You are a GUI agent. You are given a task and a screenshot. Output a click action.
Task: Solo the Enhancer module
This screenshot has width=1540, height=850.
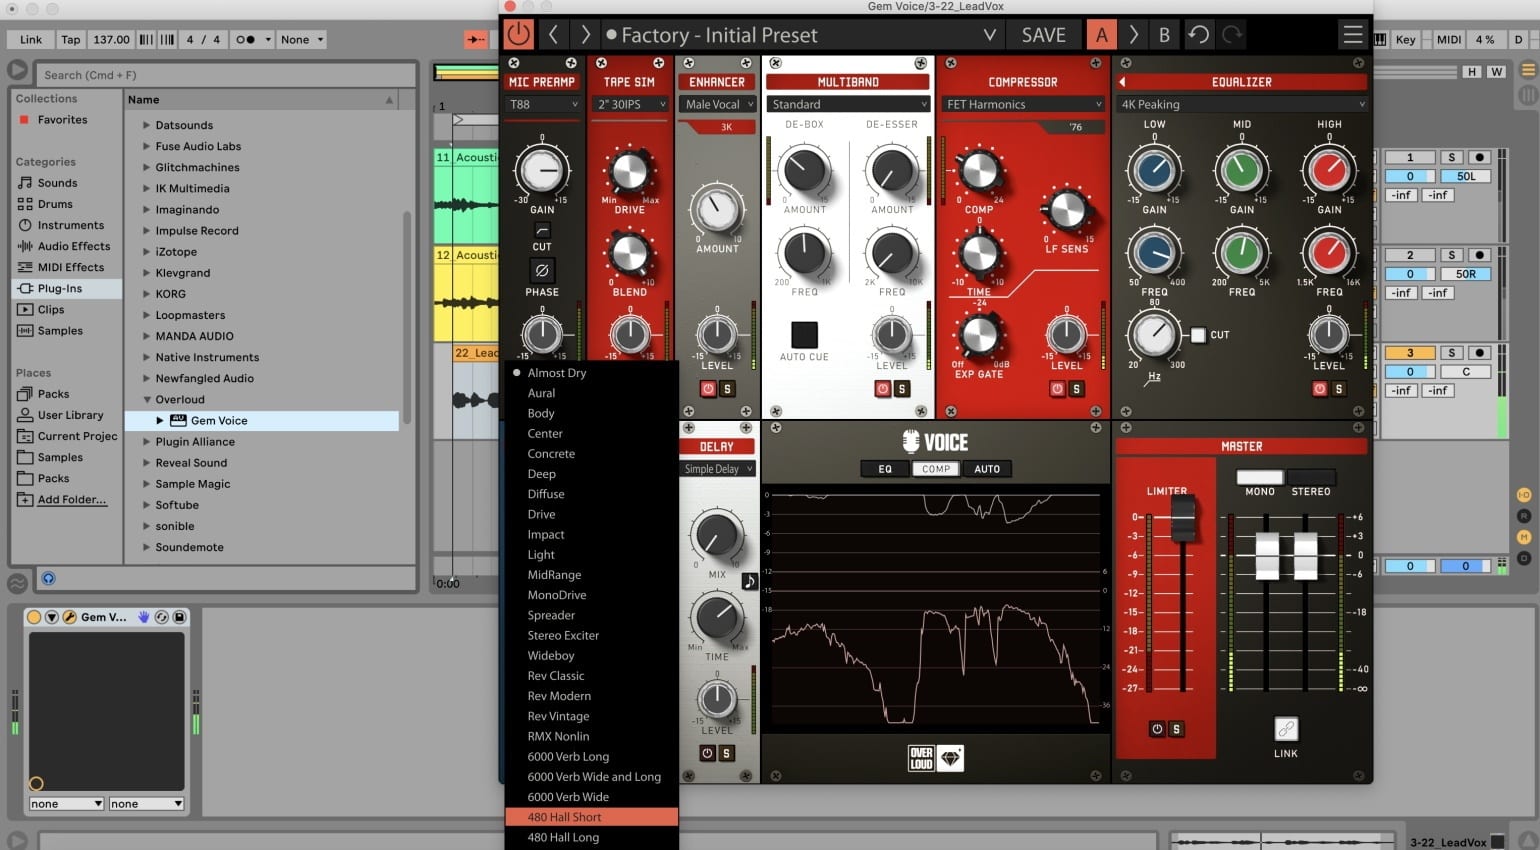pos(727,389)
